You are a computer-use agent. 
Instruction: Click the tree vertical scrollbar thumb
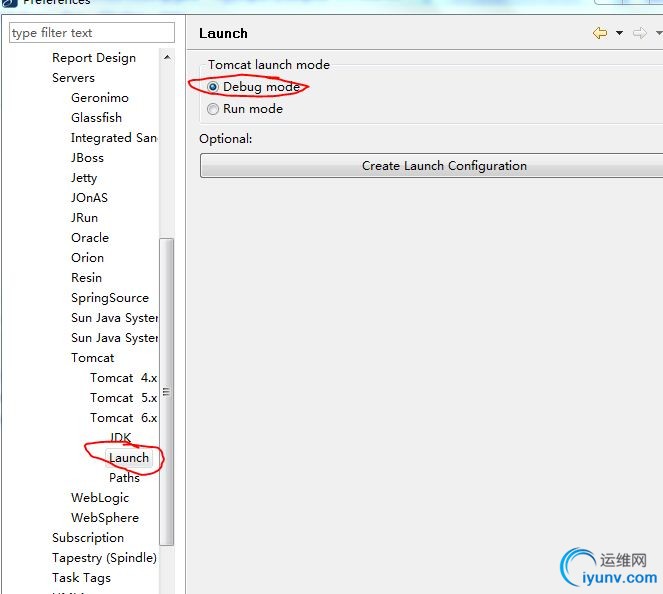(167, 391)
